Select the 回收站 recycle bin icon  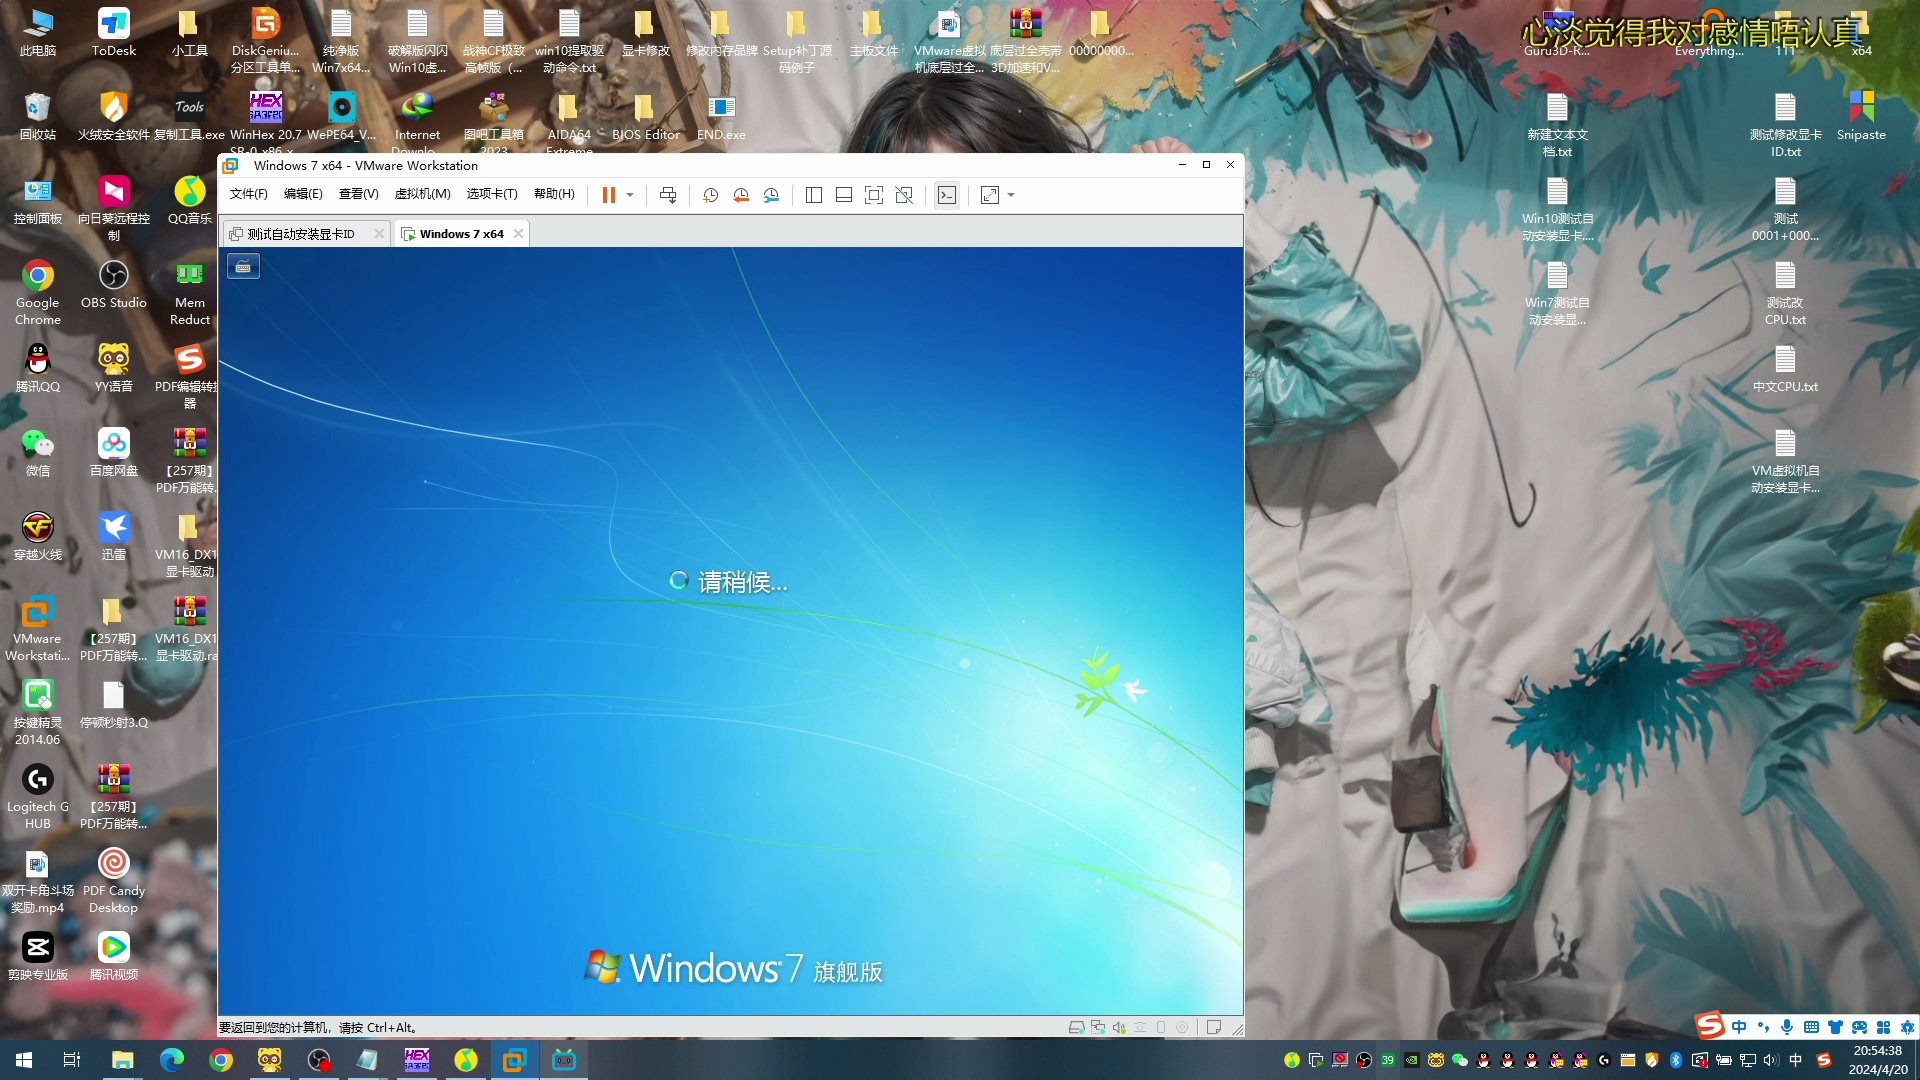pos(38,117)
